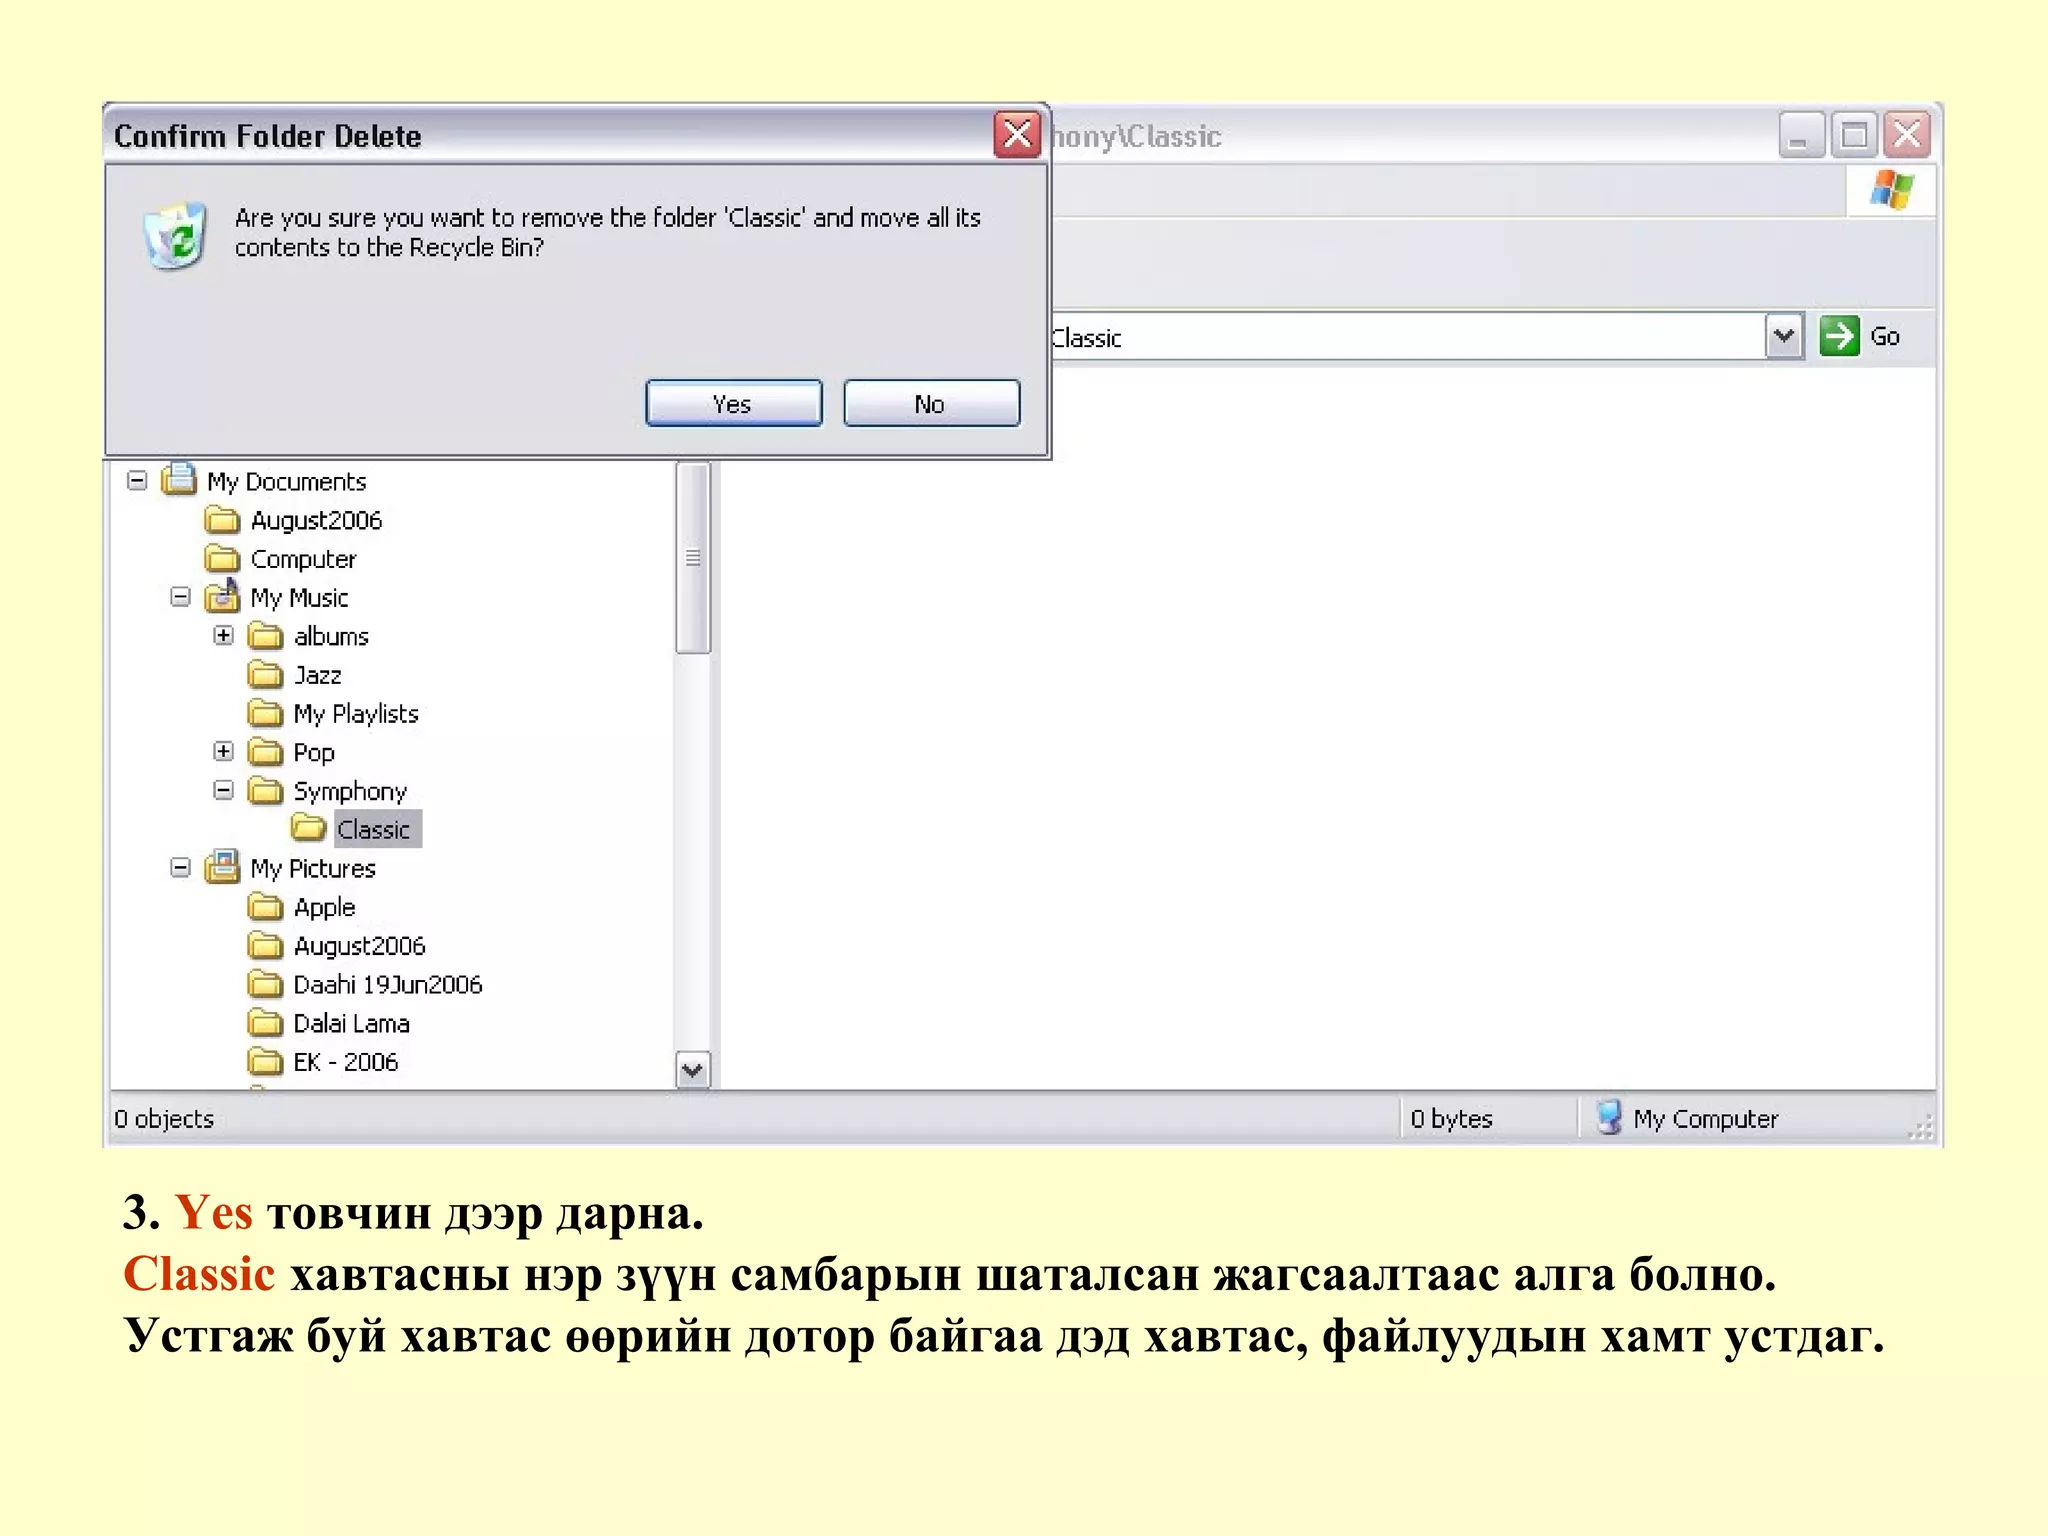Select the Jazz folder in tree

(317, 675)
